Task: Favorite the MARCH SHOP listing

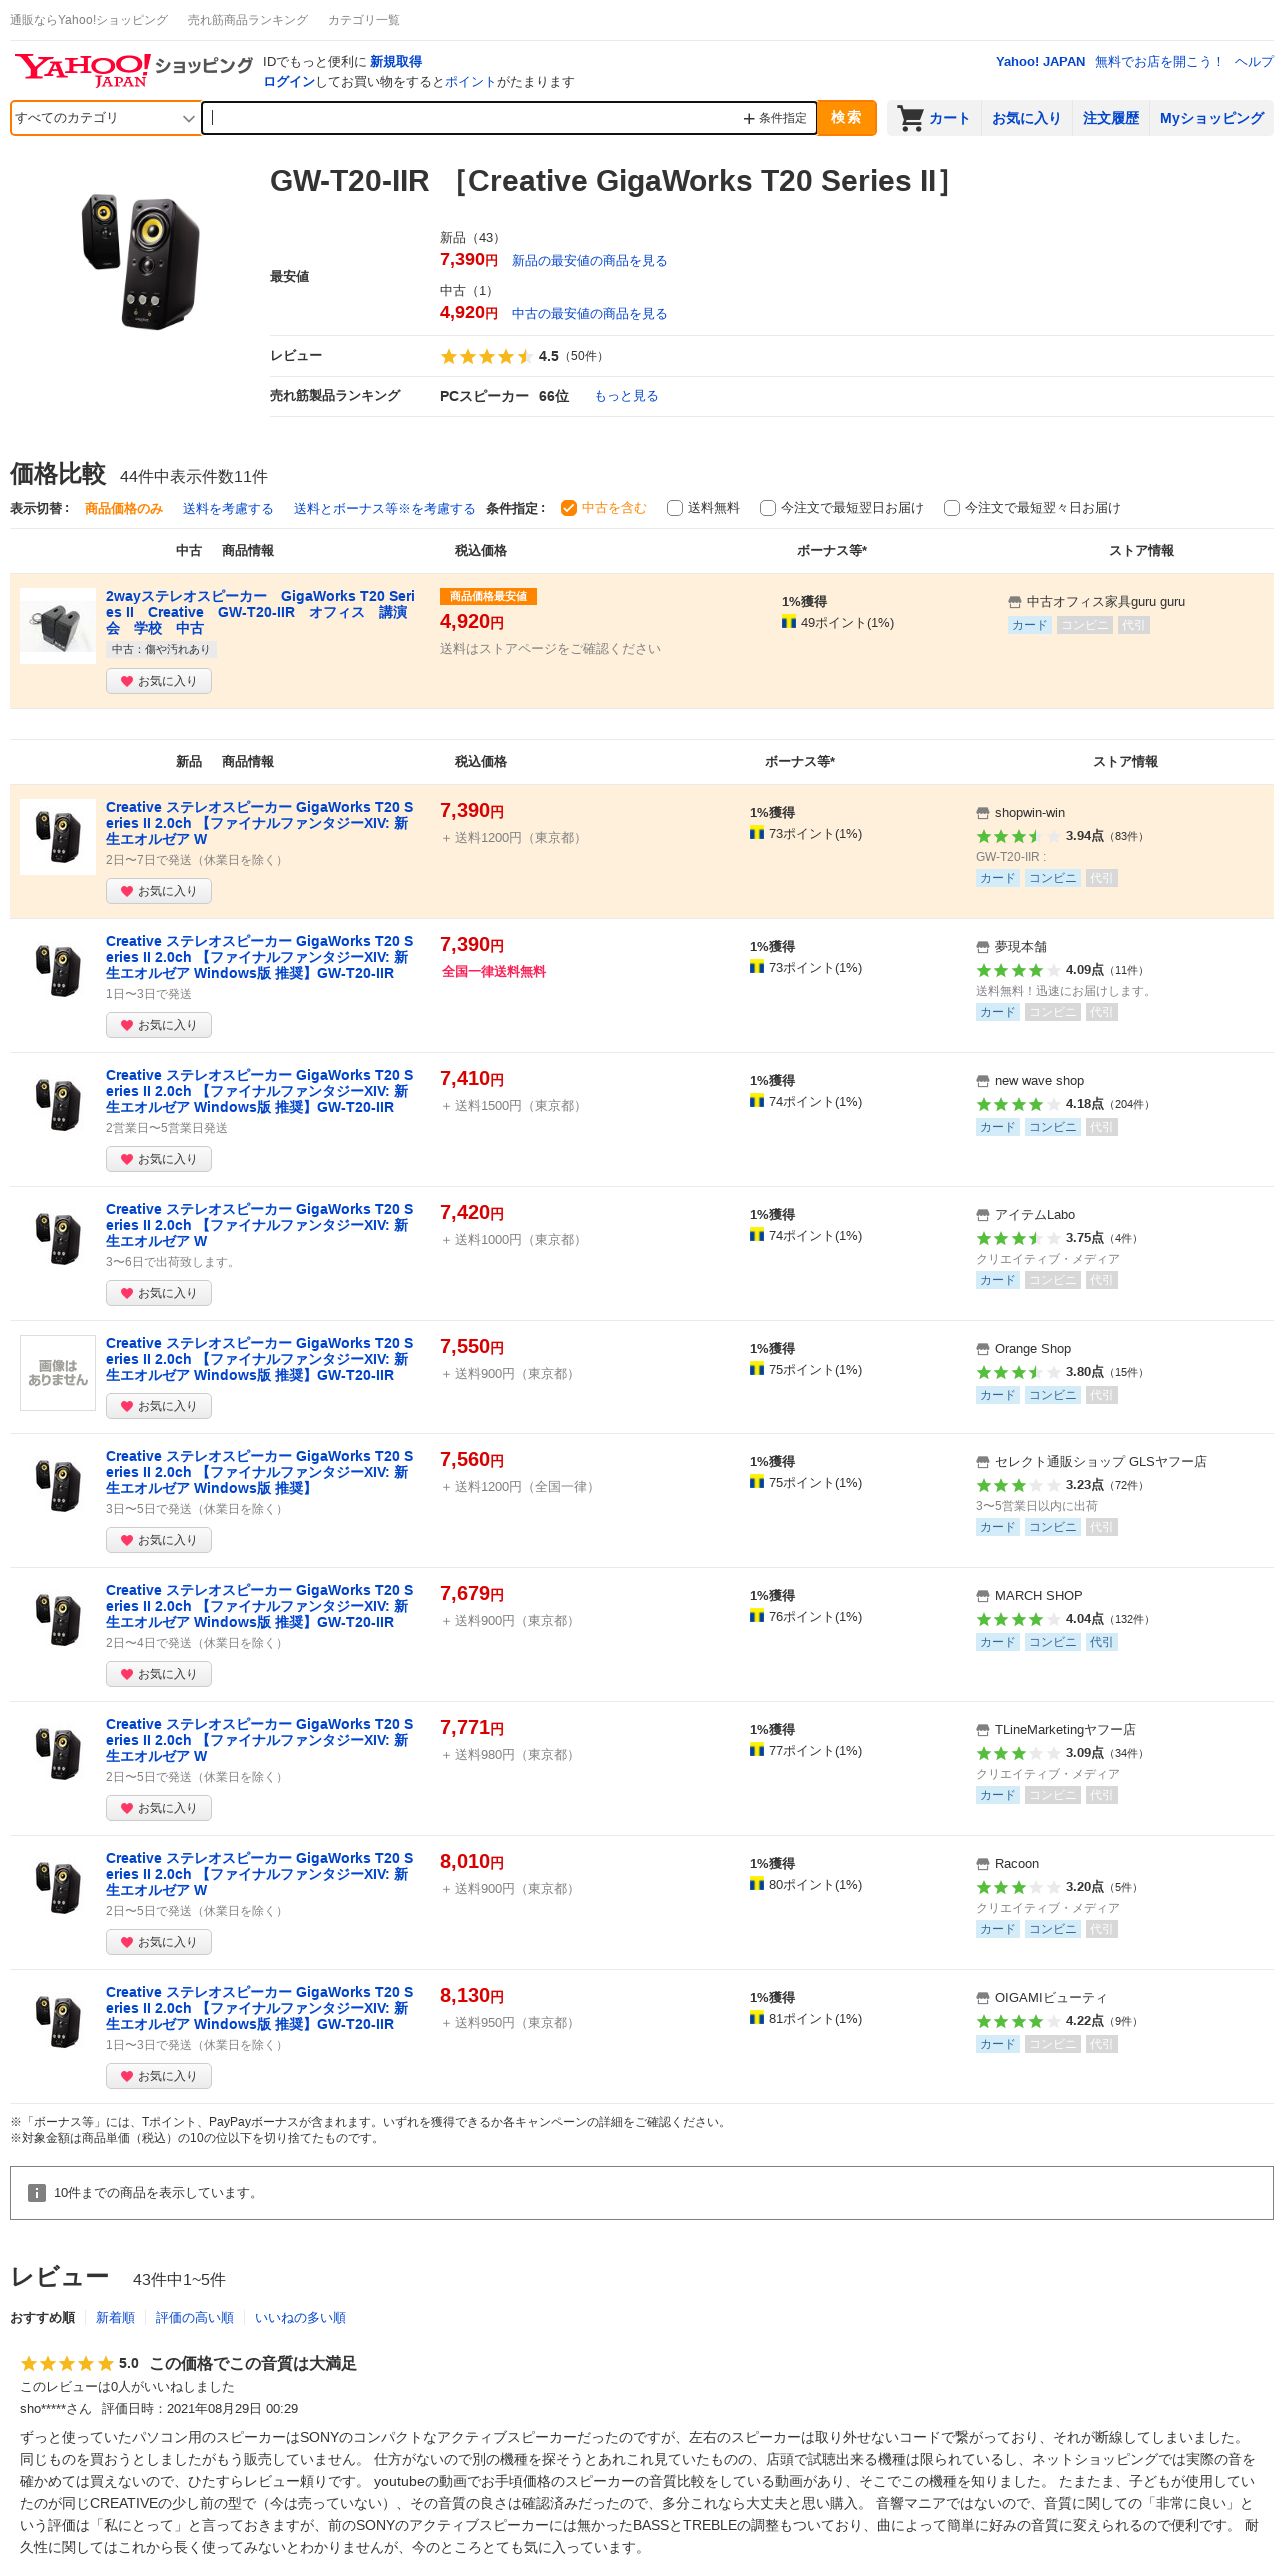Action: click(159, 1674)
